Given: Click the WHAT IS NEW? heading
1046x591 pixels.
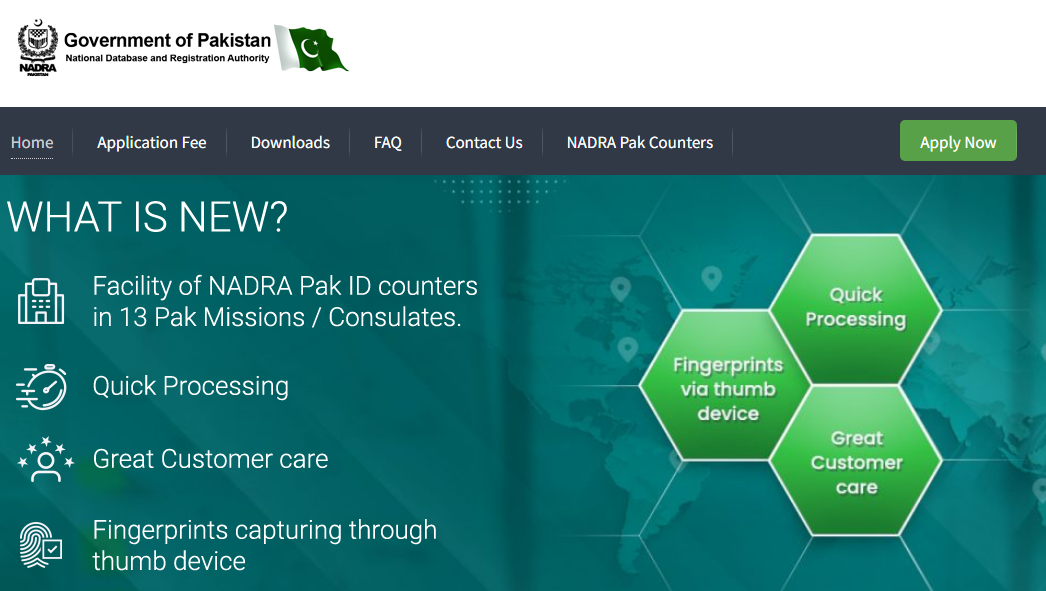Looking at the screenshot, I should [147, 217].
